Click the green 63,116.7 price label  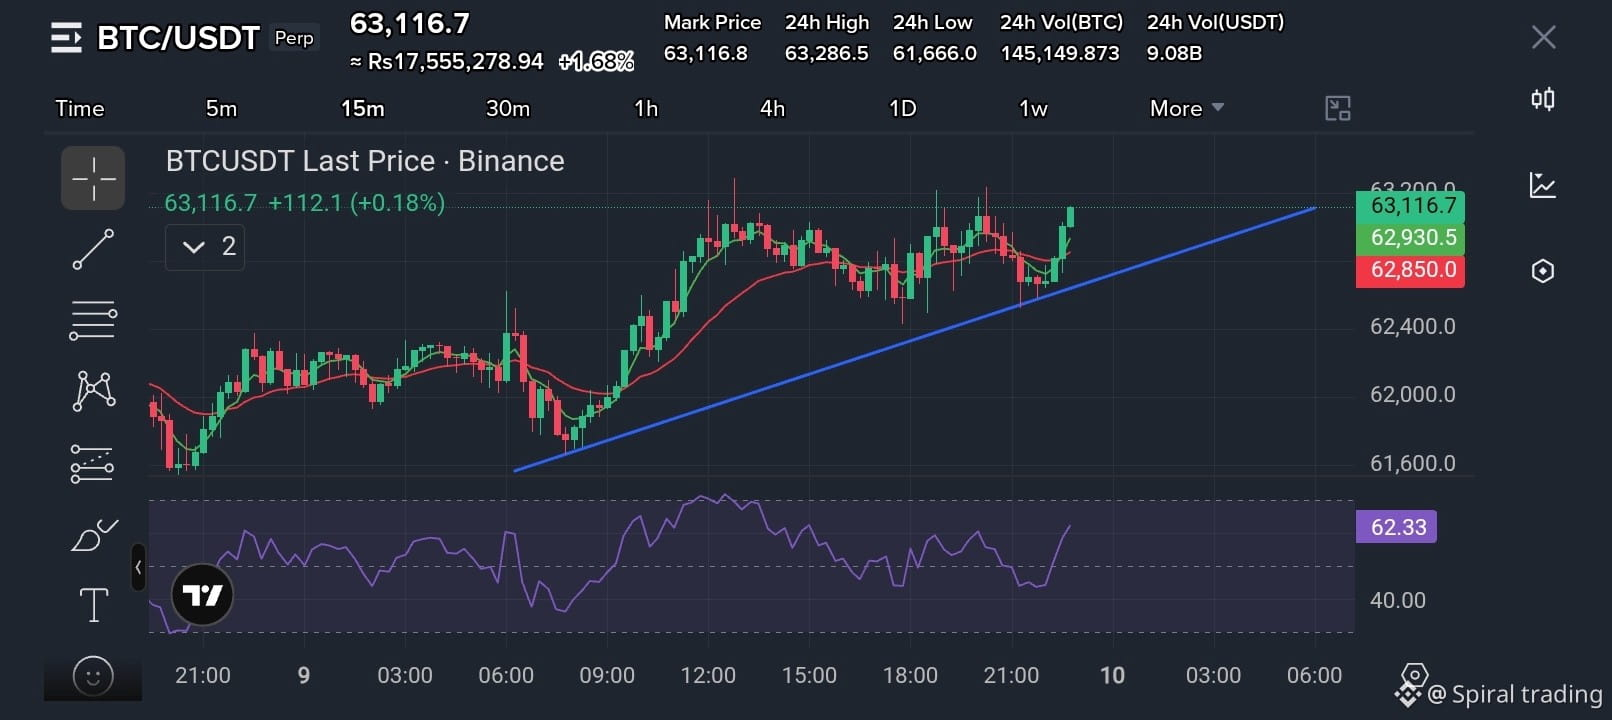pyautogui.click(x=1410, y=206)
